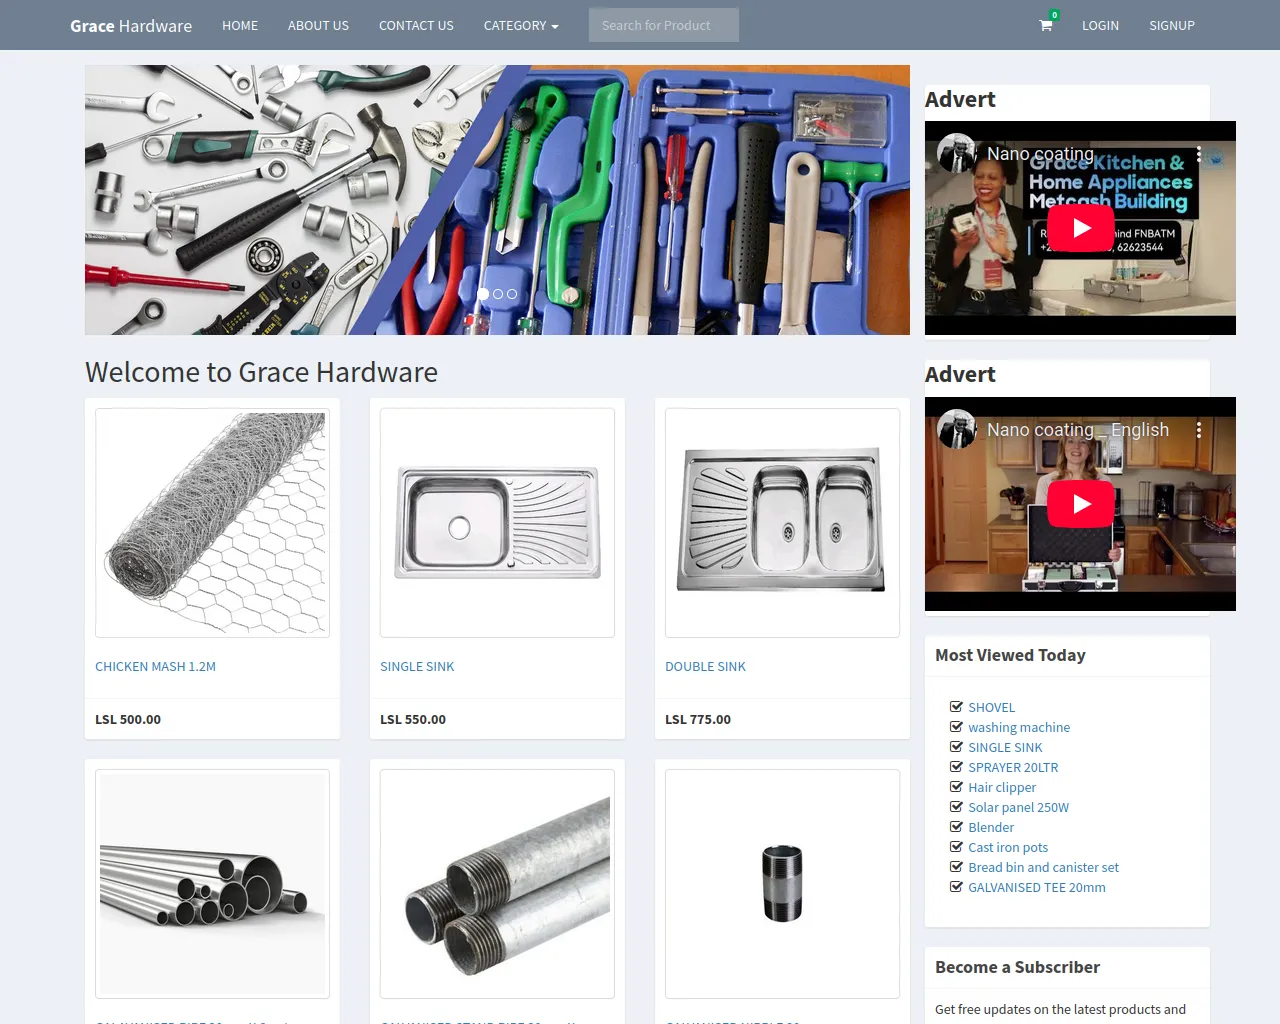The height and width of the screenshot is (1024, 1280).
Task: Click the LSL 500.00 price text
Action: [x=128, y=720]
